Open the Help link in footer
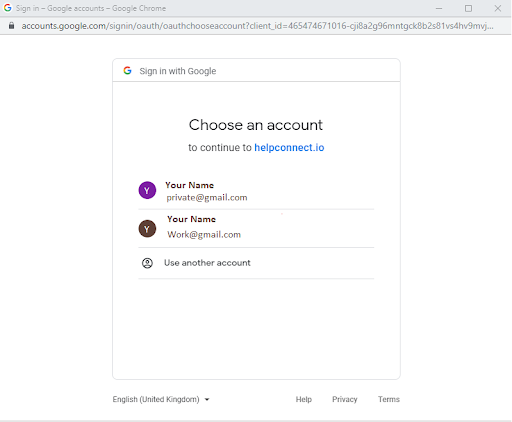This screenshot has width=512, height=422. pos(304,399)
